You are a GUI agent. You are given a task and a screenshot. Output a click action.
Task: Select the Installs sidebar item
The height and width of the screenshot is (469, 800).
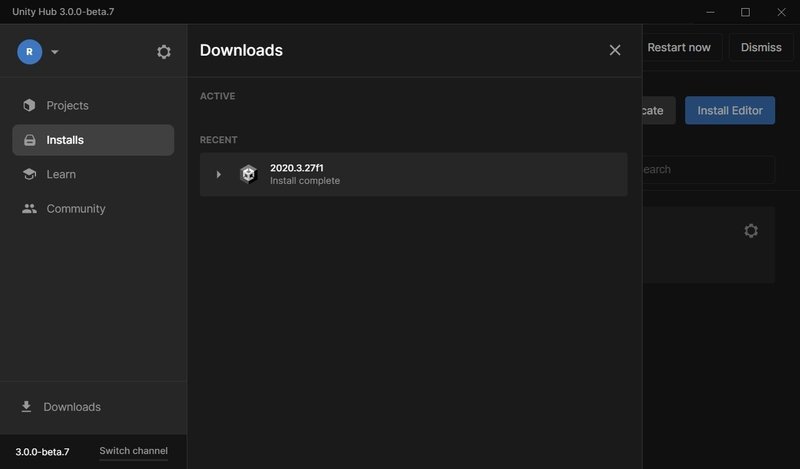[x=93, y=140]
